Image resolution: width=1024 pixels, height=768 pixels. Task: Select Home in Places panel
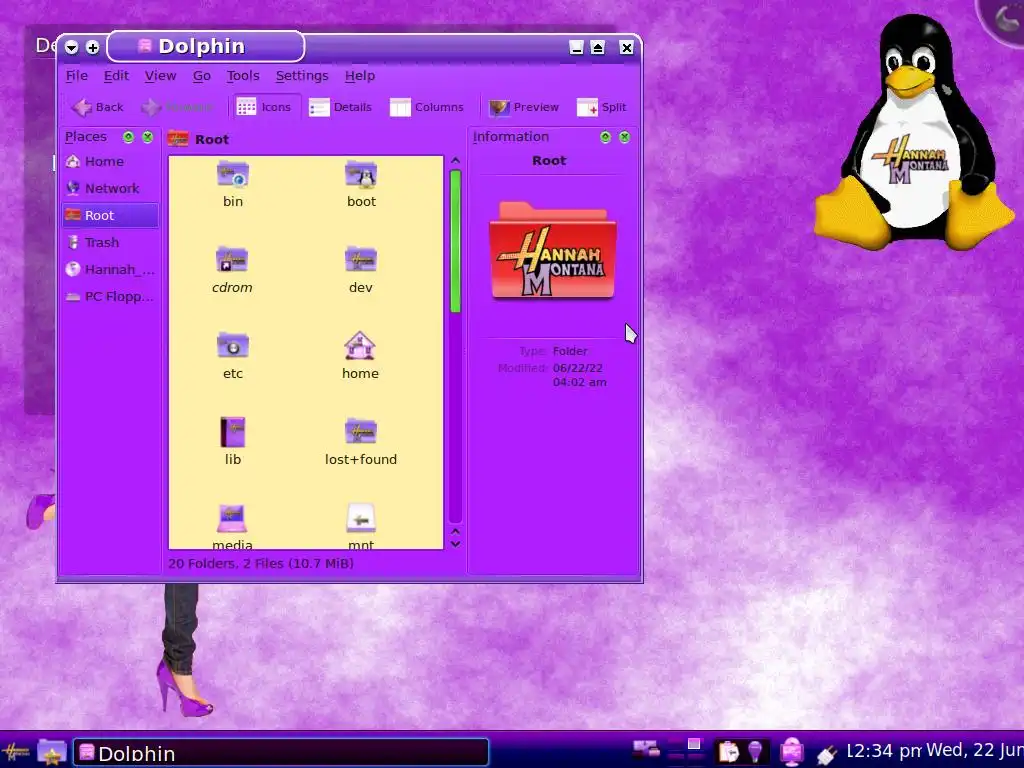click(x=110, y=161)
